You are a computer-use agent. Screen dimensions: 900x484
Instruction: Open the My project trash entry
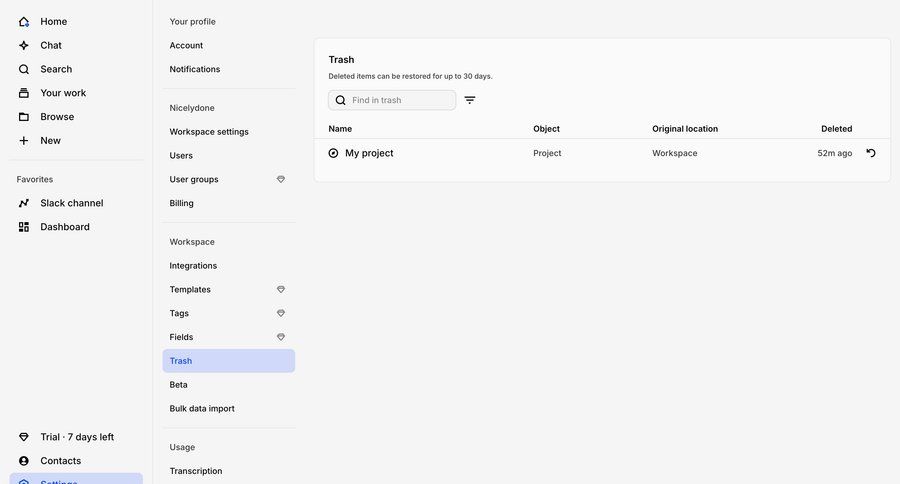(369, 153)
